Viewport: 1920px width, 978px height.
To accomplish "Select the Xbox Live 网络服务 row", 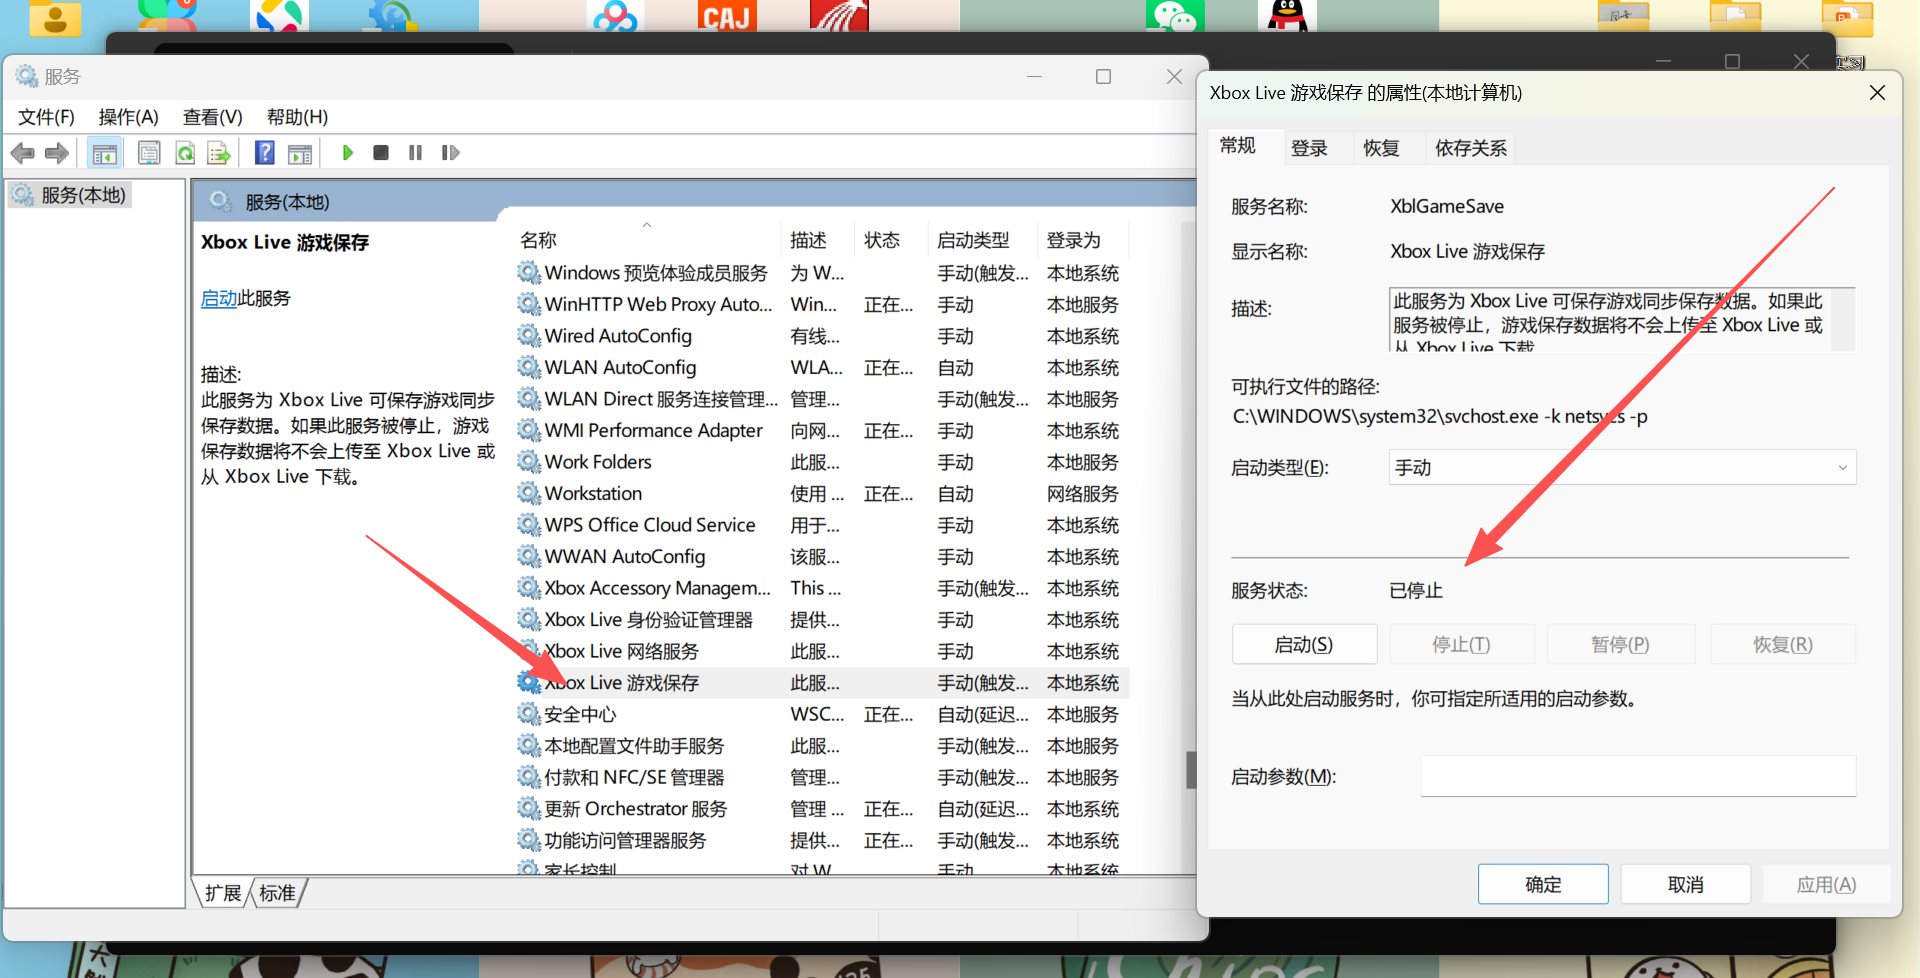I will (822, 651).
